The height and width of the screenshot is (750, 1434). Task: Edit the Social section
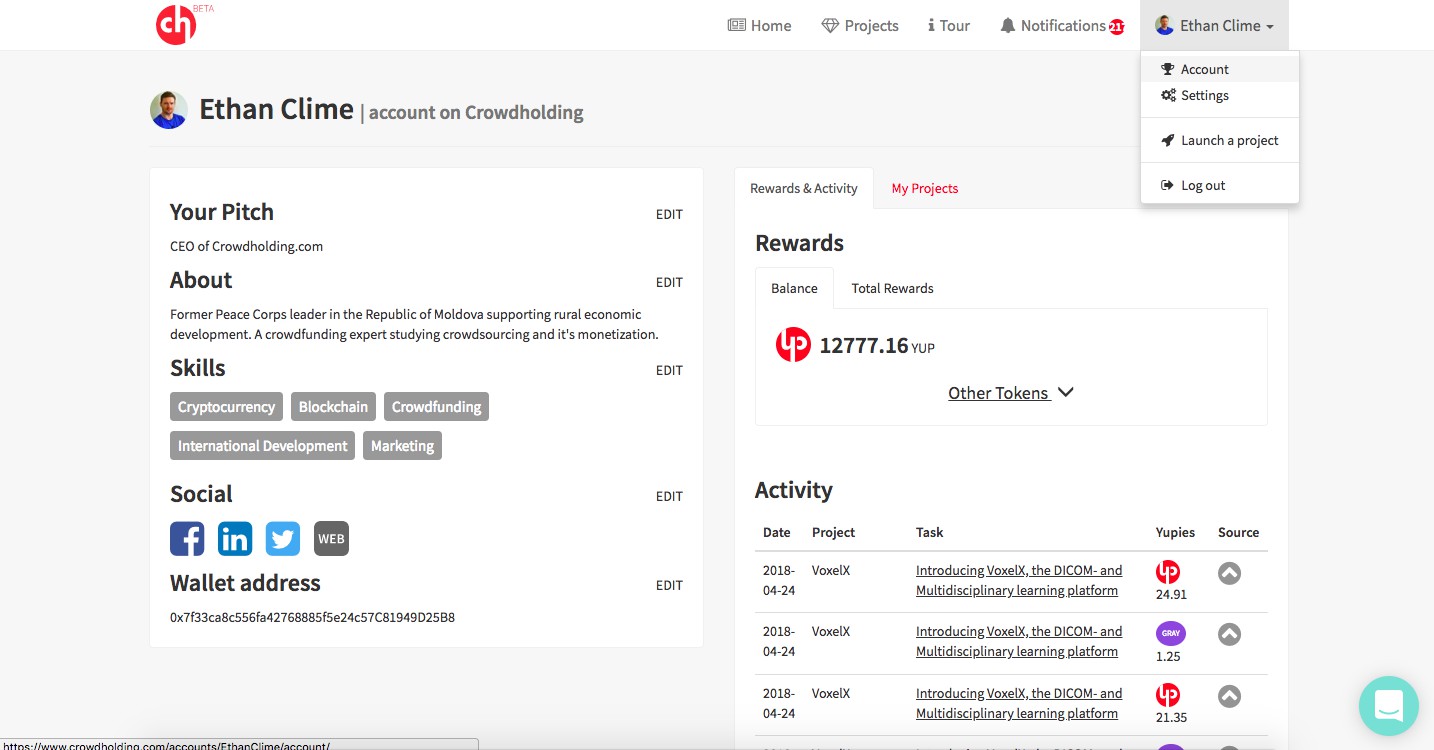tap(669, 496)
